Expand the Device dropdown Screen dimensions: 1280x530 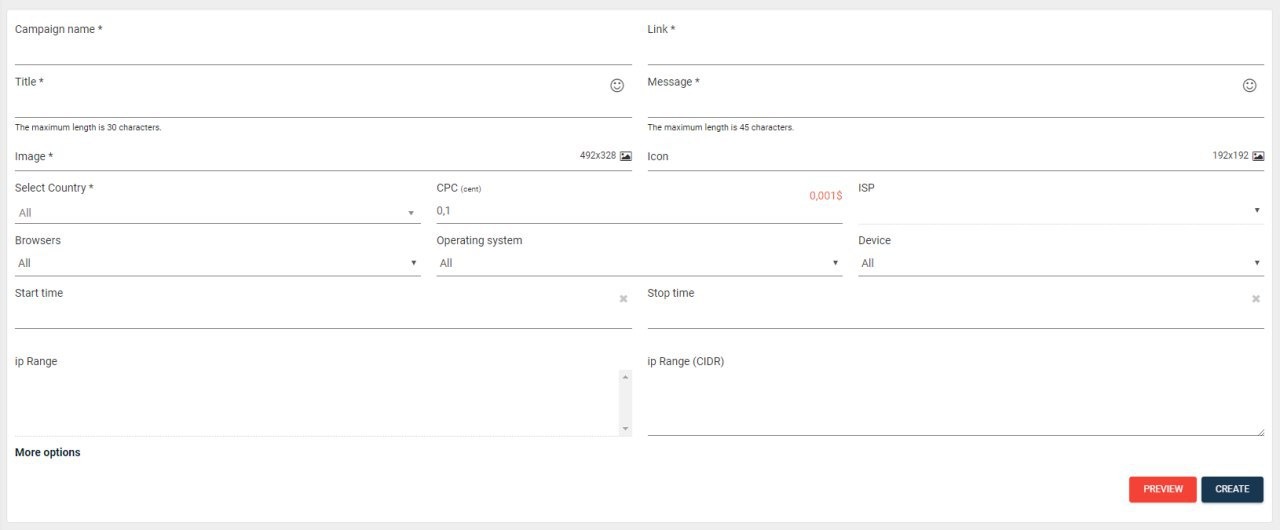pos(1061,263)
